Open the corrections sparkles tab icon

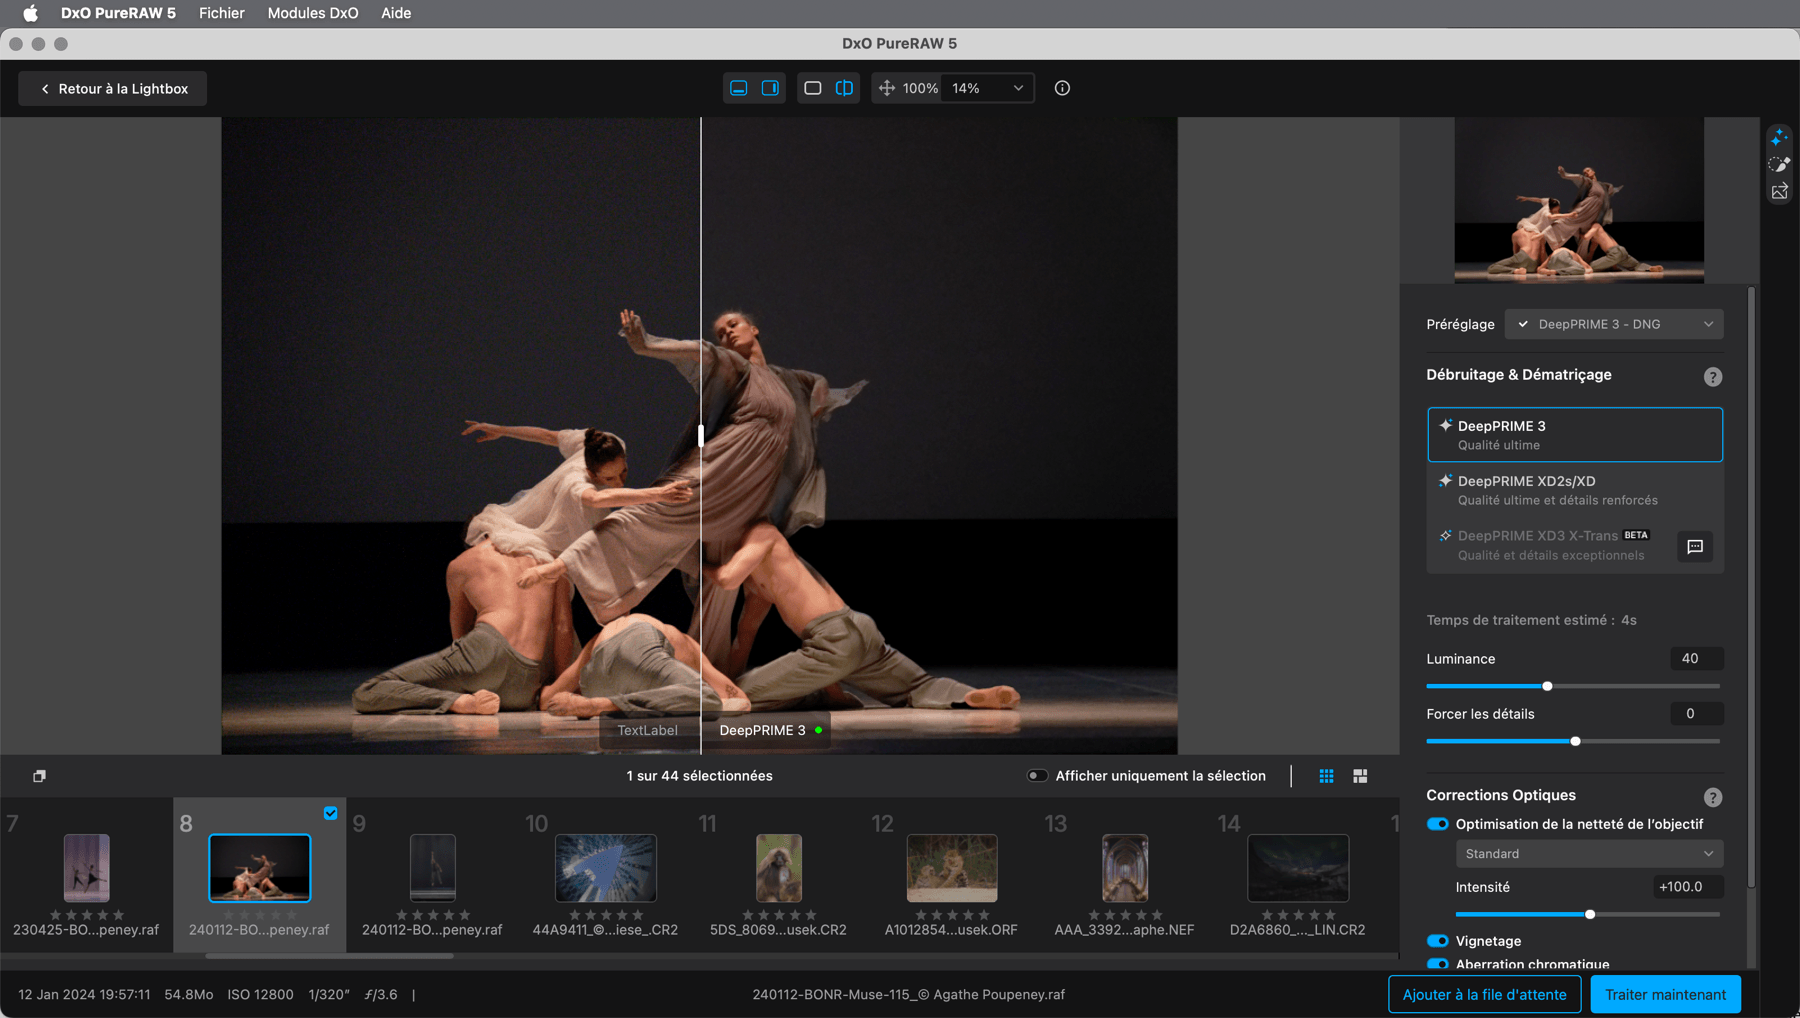1779,137
